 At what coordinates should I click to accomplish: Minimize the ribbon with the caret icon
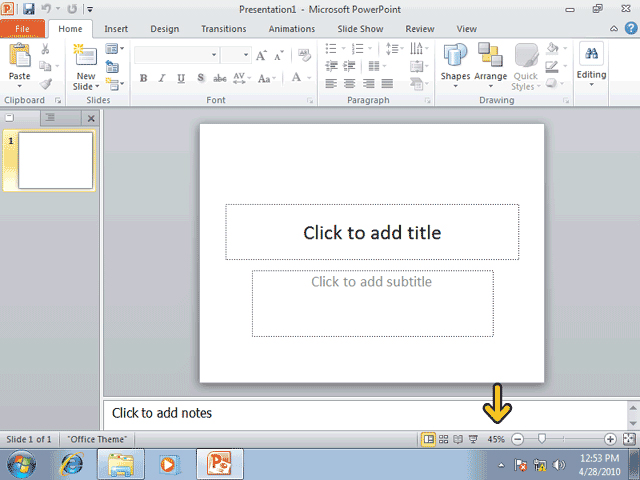pos(614,29)
